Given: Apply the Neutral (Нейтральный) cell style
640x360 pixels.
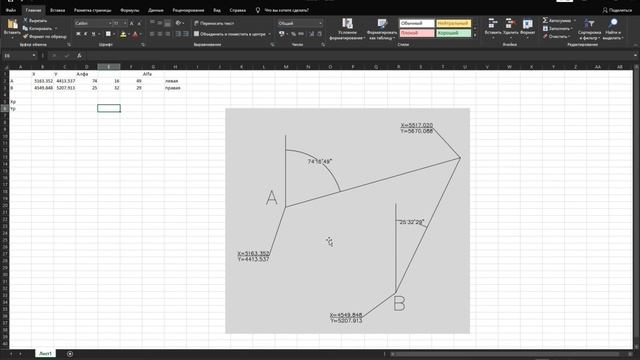Looking at the screenshot, I should click(x=453, y=23).
